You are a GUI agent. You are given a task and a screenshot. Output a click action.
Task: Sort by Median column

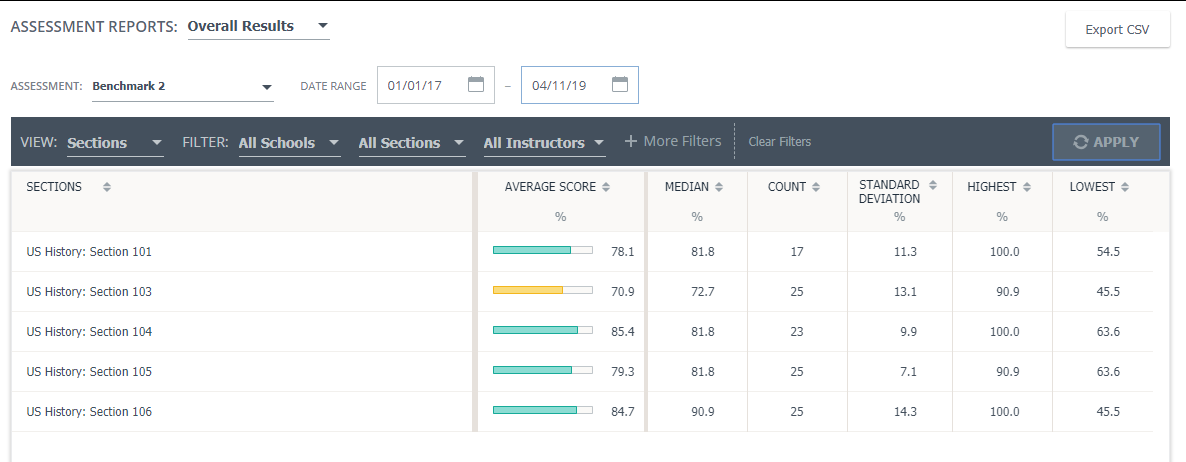click(x=719, y=187)
